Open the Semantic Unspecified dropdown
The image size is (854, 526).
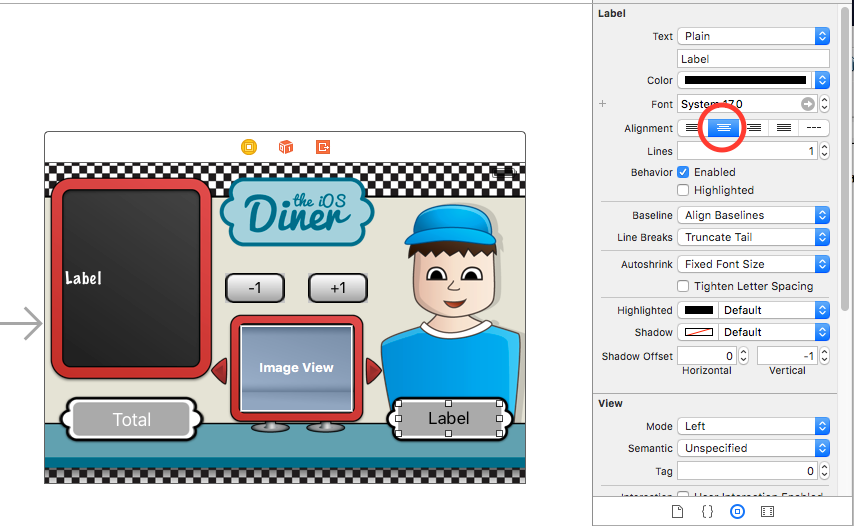[754, 448]
